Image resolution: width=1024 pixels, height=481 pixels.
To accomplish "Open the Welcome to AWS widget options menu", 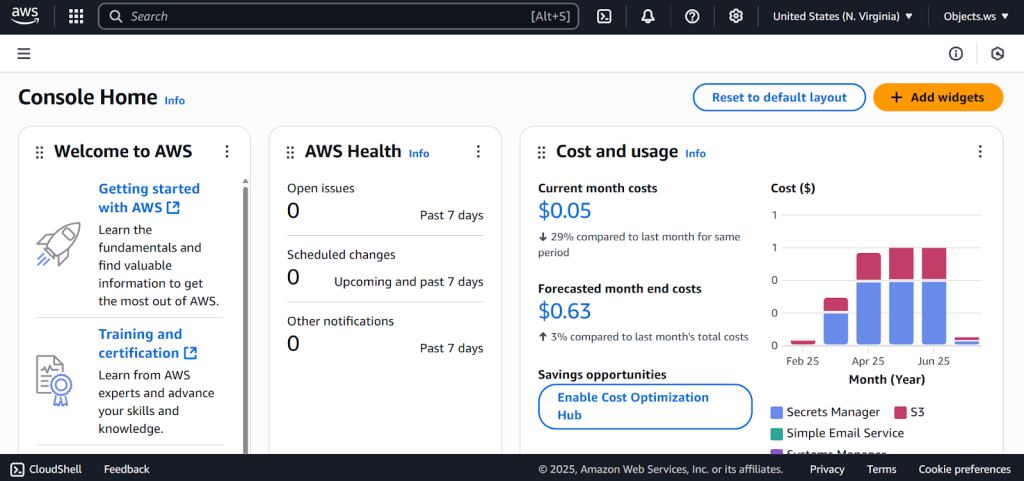I will click(227, 152).
